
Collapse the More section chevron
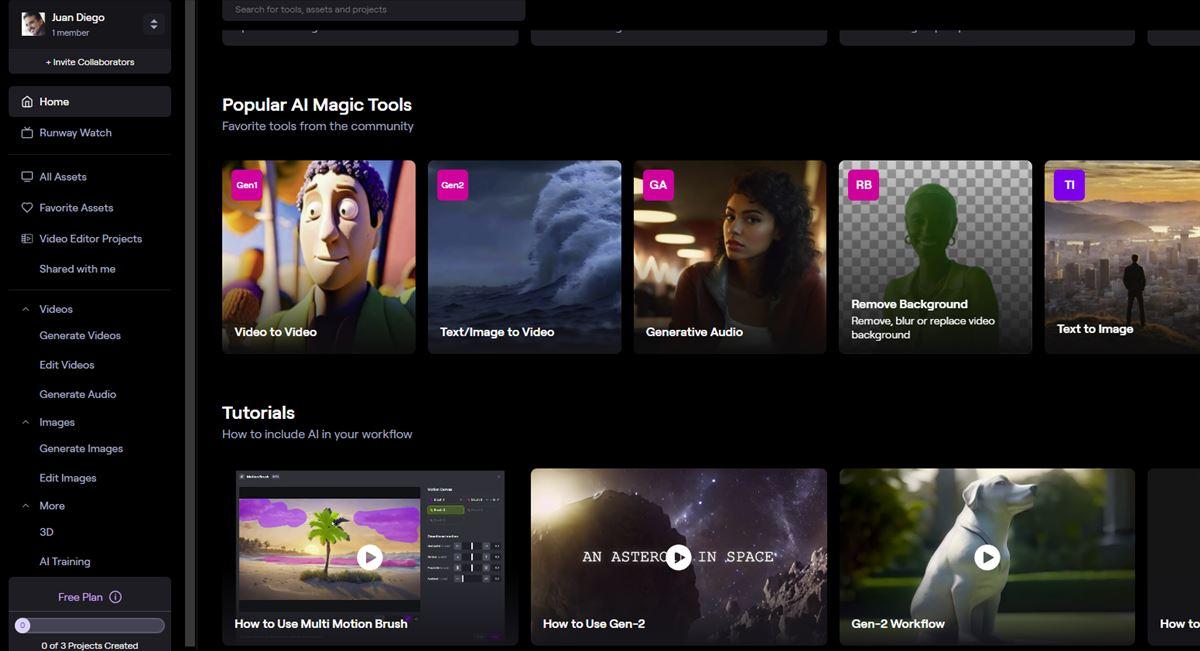pos(26,506)
